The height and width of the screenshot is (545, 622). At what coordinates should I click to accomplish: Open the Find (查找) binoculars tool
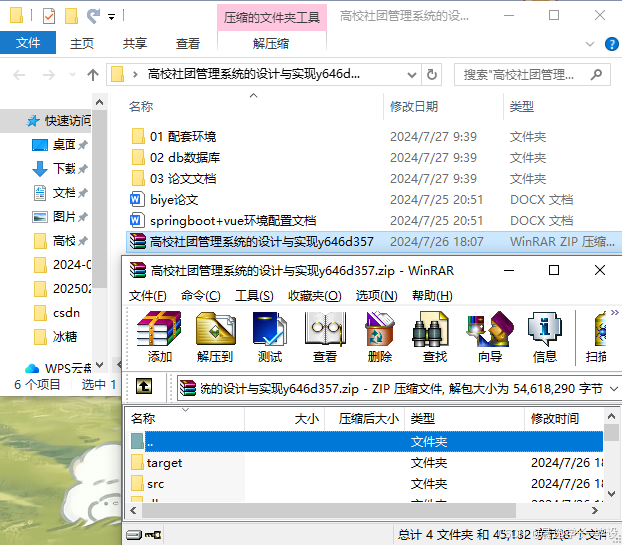coord(434,337)
